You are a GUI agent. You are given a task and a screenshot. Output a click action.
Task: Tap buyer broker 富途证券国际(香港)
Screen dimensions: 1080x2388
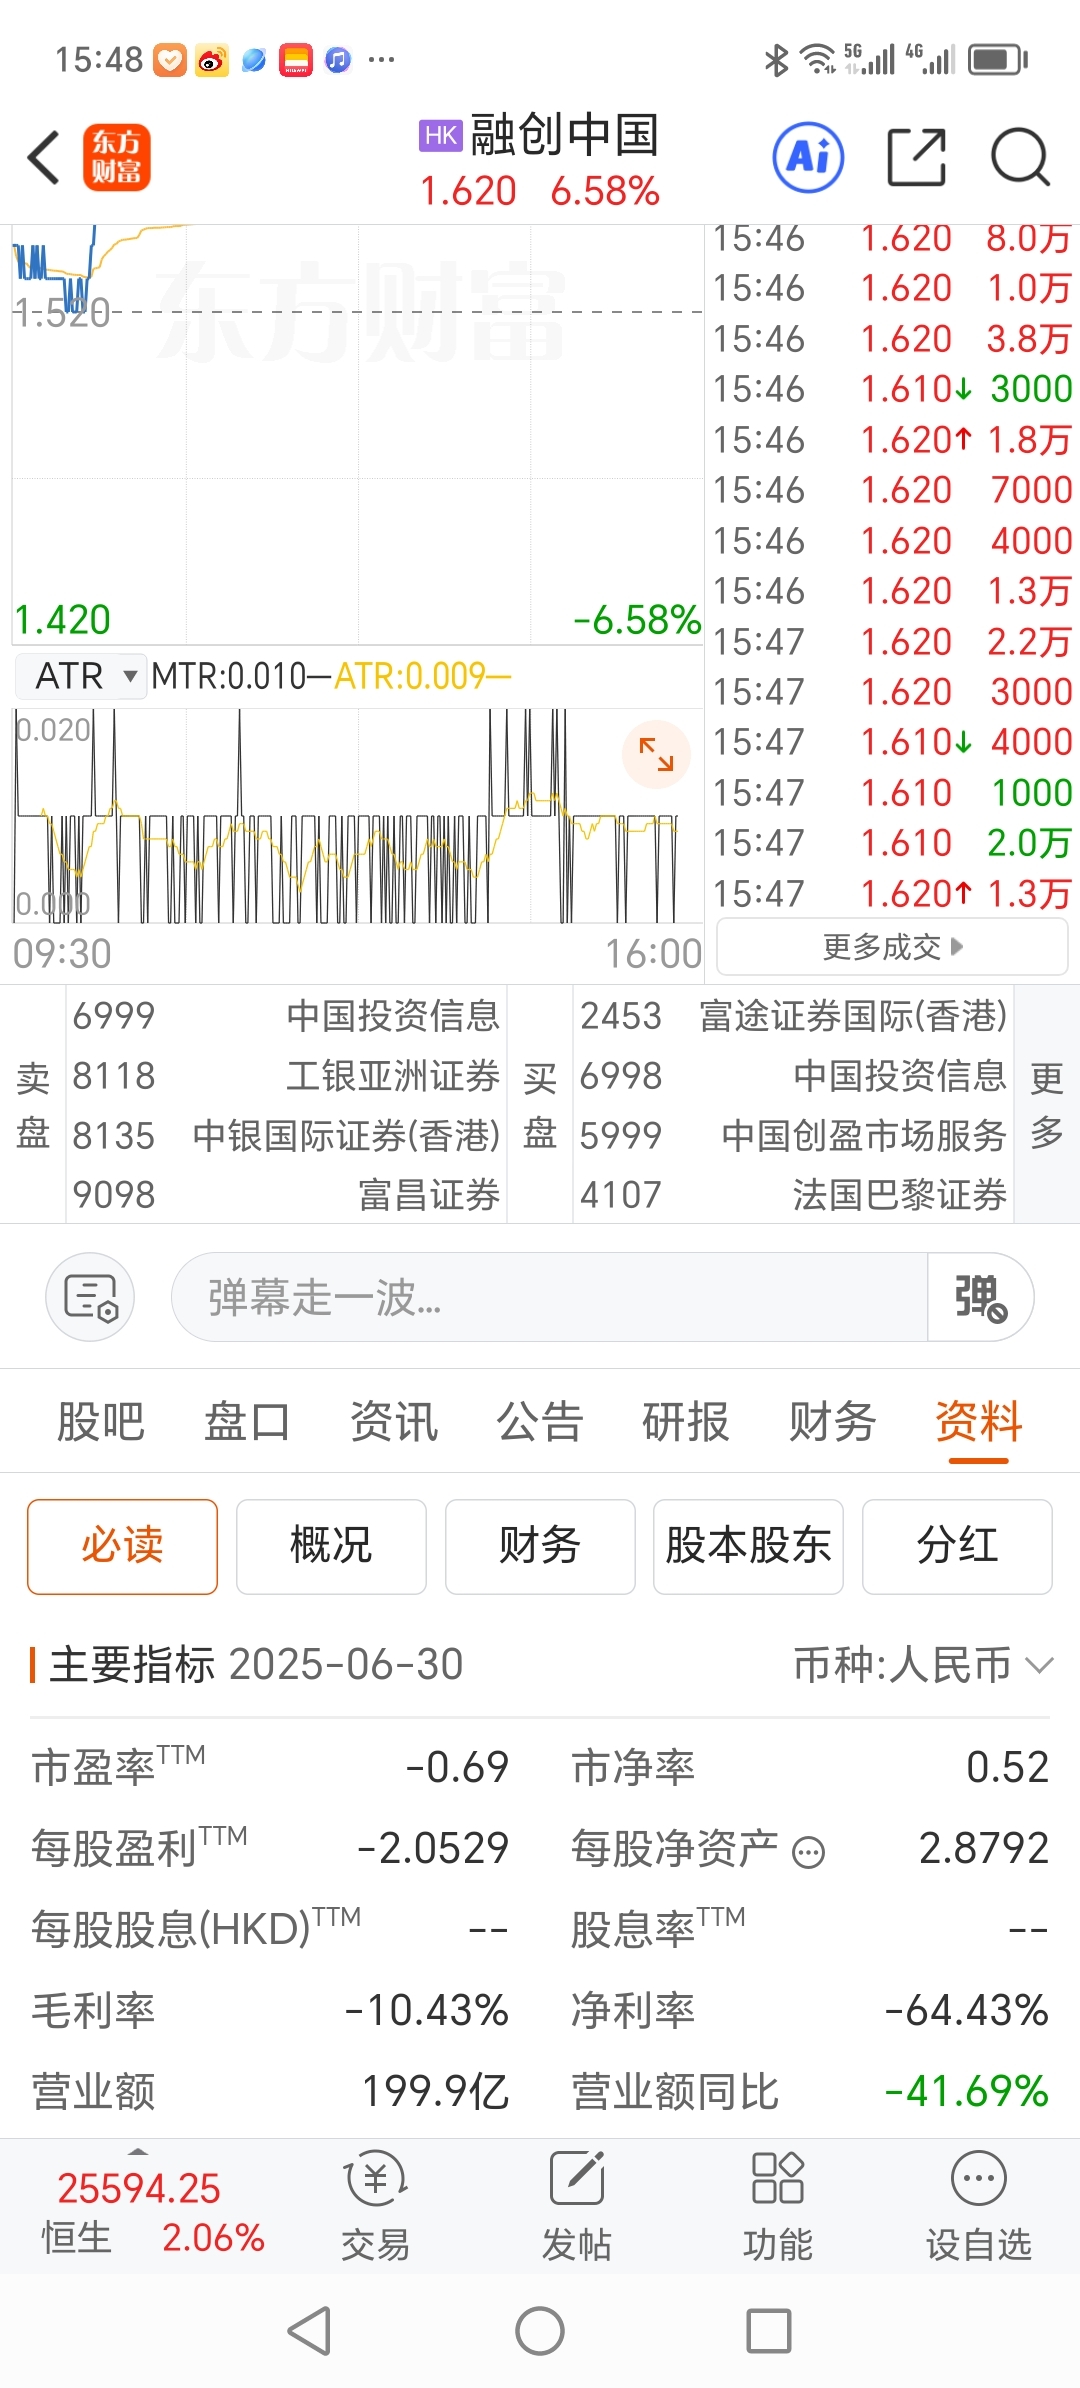794,1016
